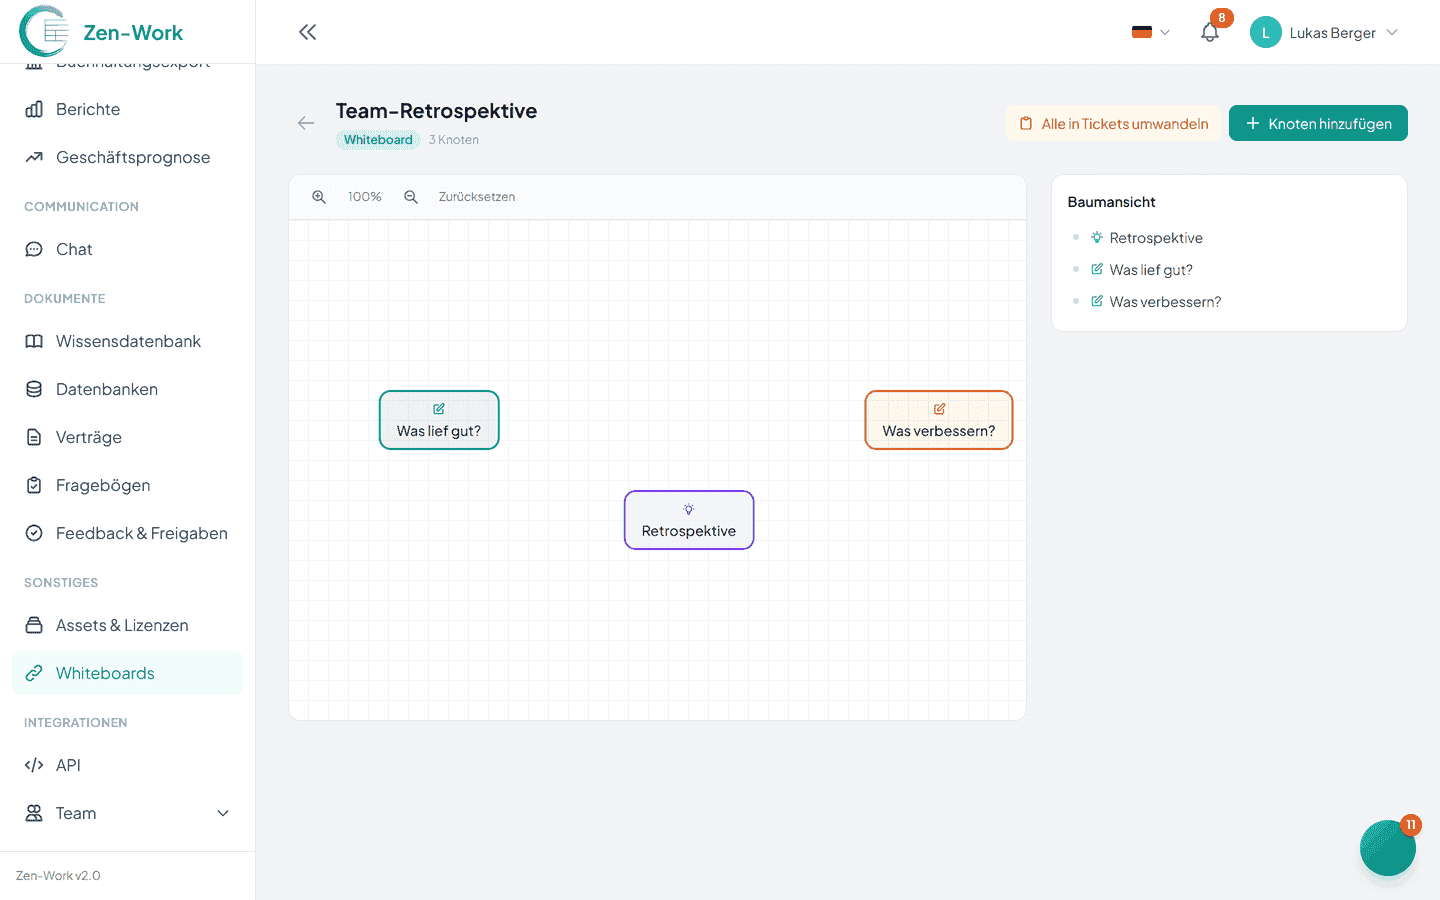
Task: Click the Wissensdatenbank book icon
Action: [x=34, y=341]
